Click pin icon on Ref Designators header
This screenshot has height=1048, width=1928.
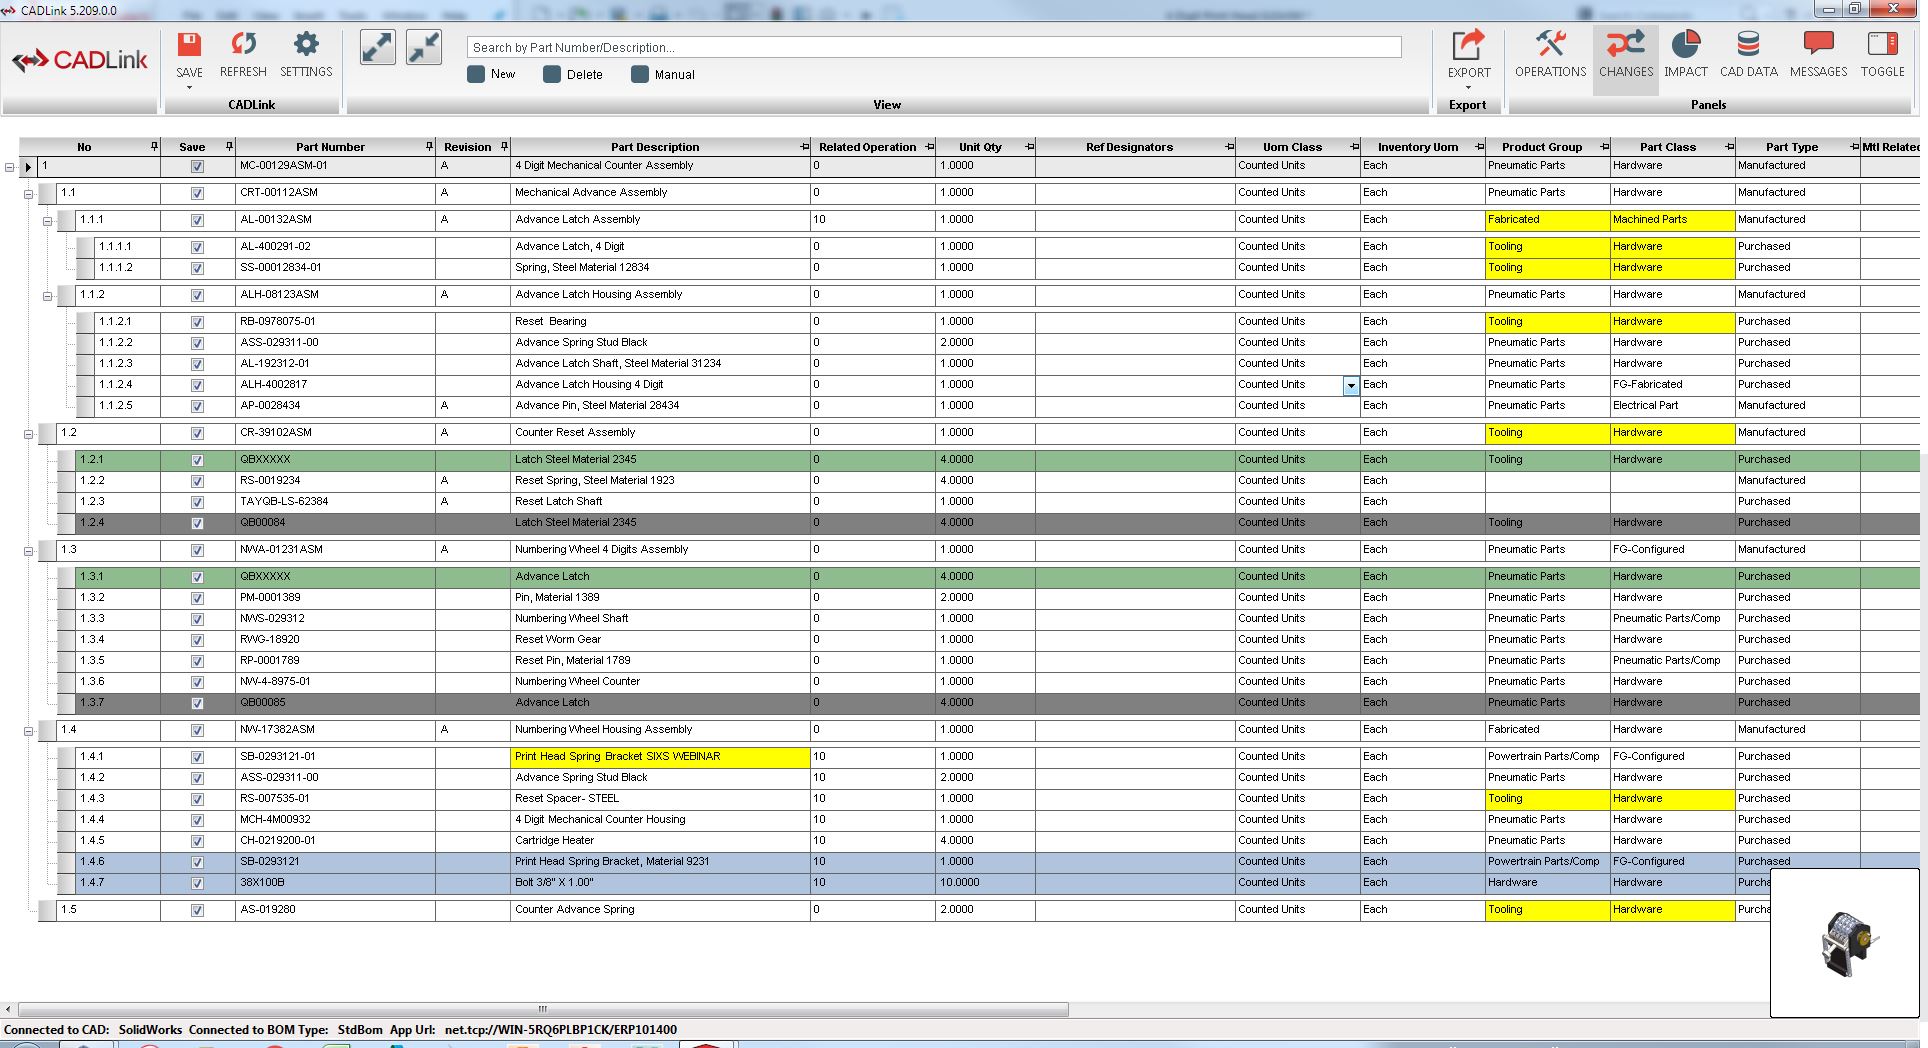(1229, 146)
